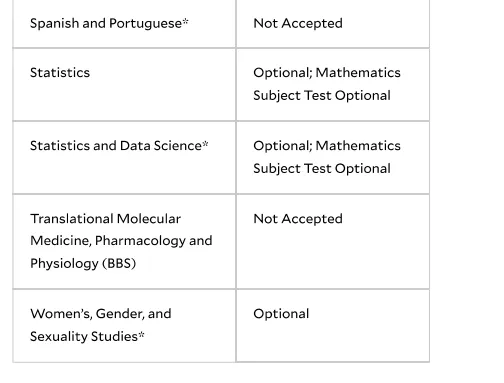Click the asterisk after Statistics and Data Science
Image resolution: width=504 pixels, height=383 pixels.
pos(205,144)
